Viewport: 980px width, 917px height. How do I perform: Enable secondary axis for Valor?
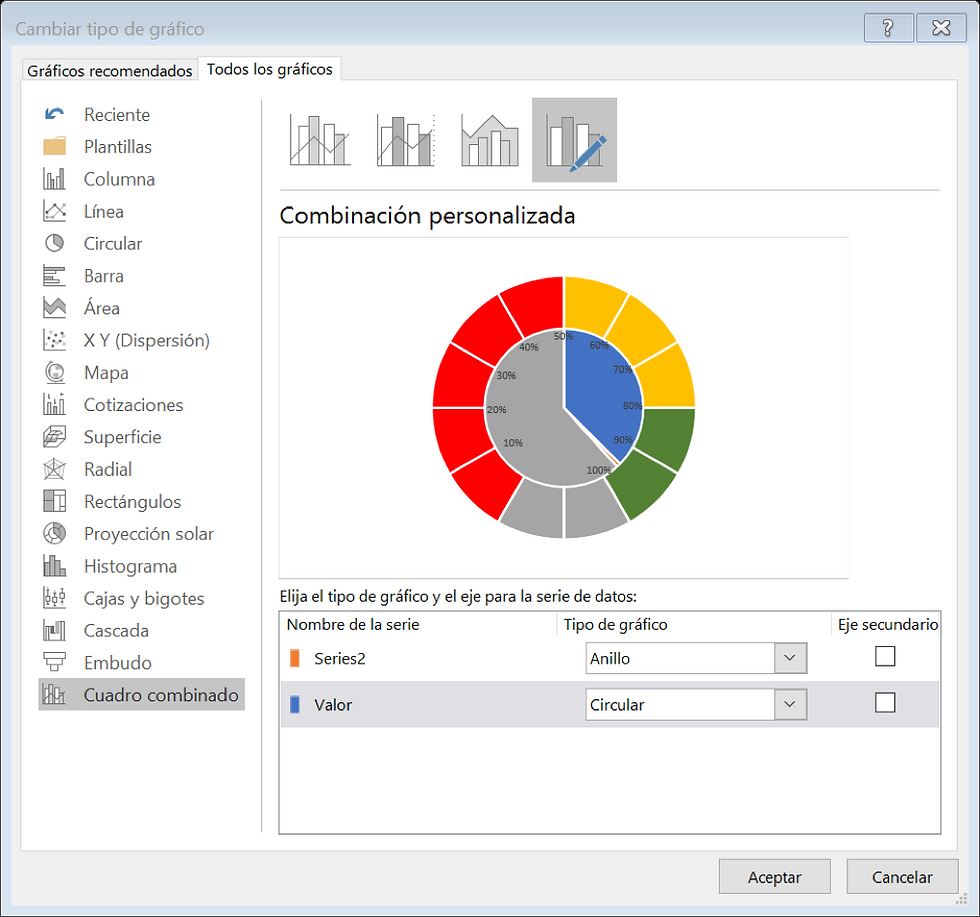tap(885, 703)
